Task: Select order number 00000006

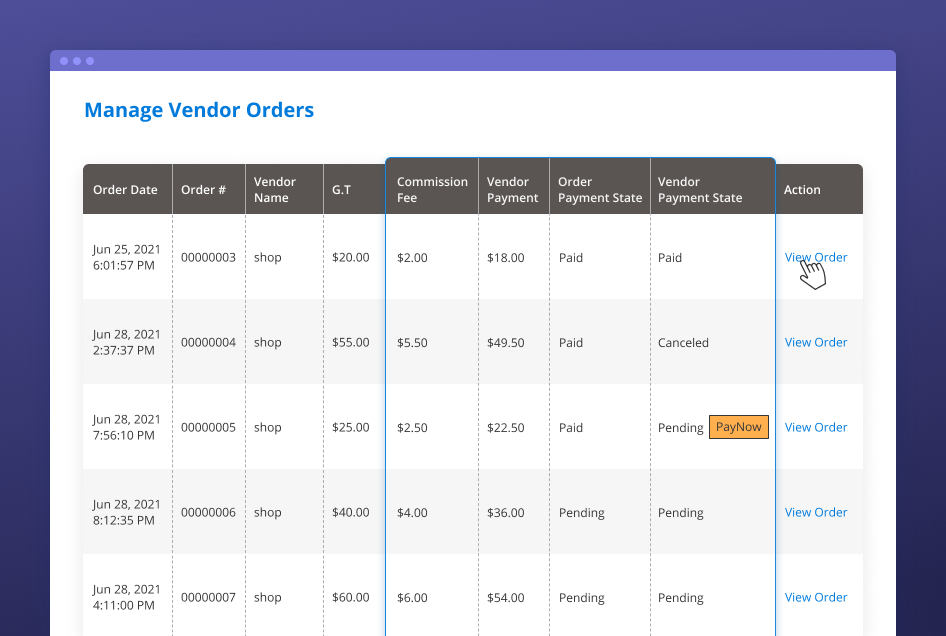Action: (x=208, y=512)
